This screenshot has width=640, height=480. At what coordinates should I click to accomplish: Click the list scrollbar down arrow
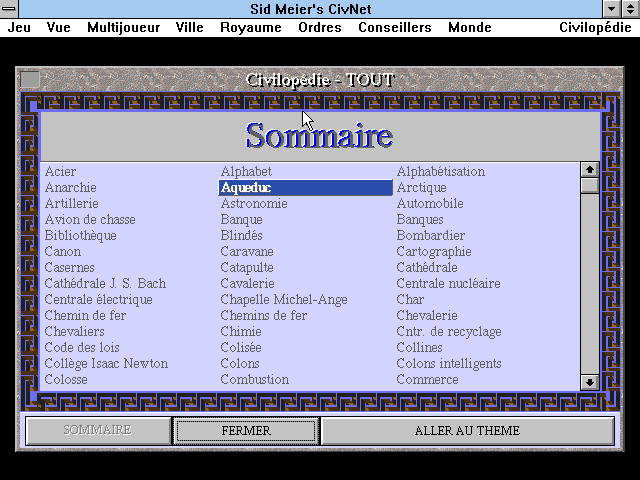click(x=589, y=382)
